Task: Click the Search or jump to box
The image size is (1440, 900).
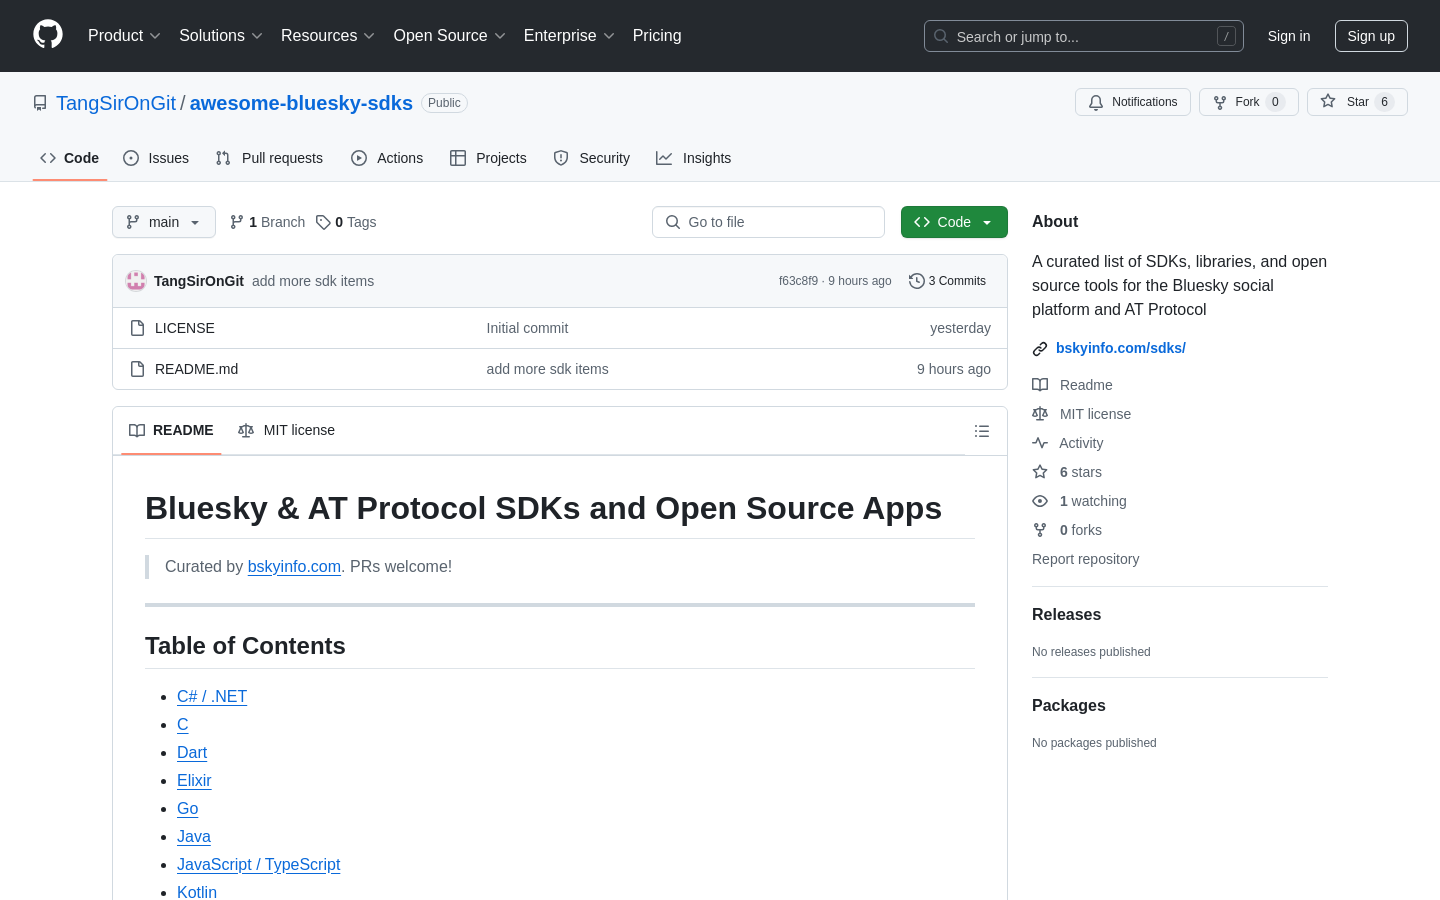Action: tap(1083, 36)
